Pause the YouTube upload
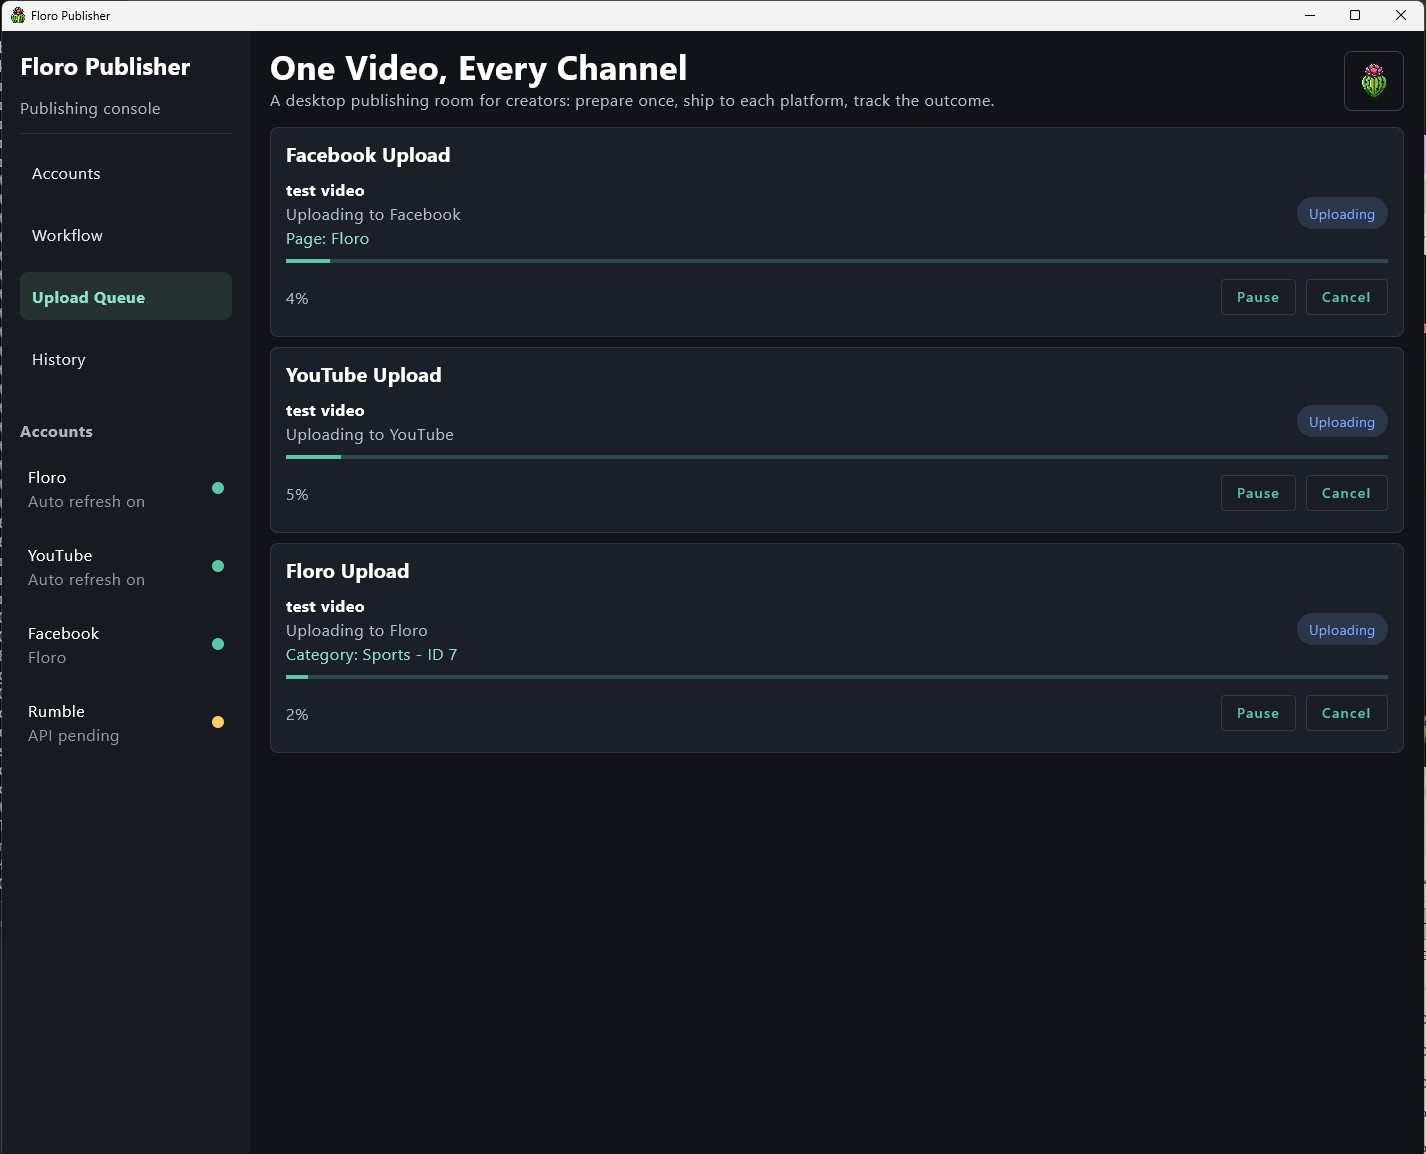The height and width of the screenshot is (1154, 1426). pos(1258,493)
